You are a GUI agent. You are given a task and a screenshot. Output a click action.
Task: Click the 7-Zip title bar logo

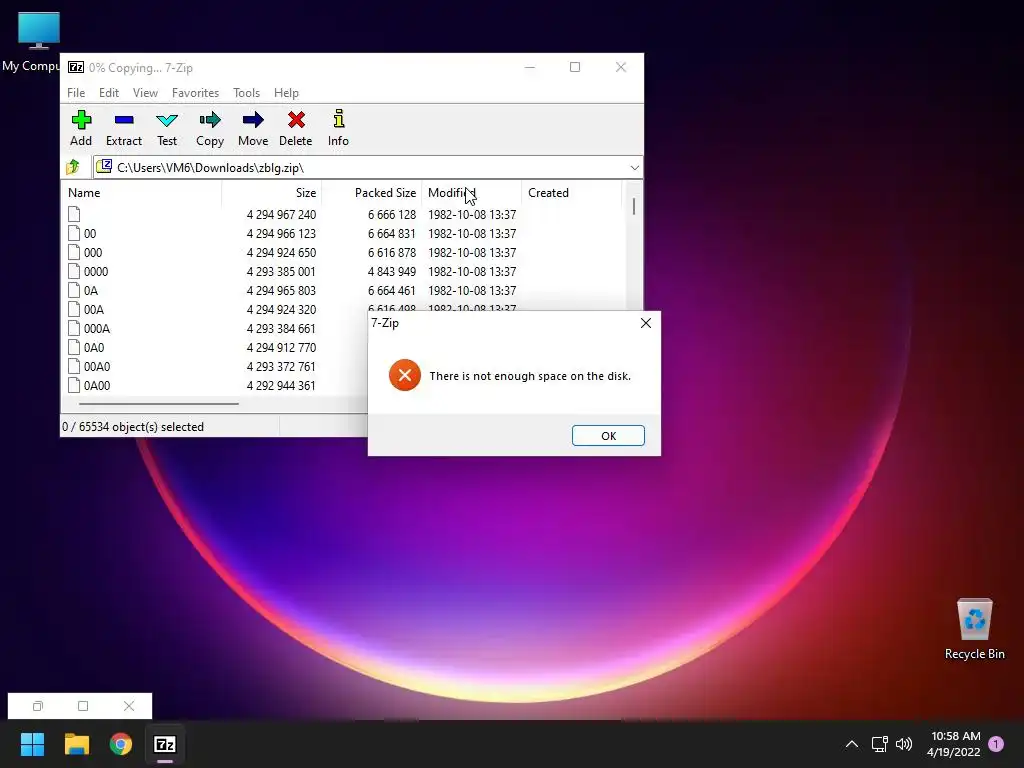coord(76,67)
